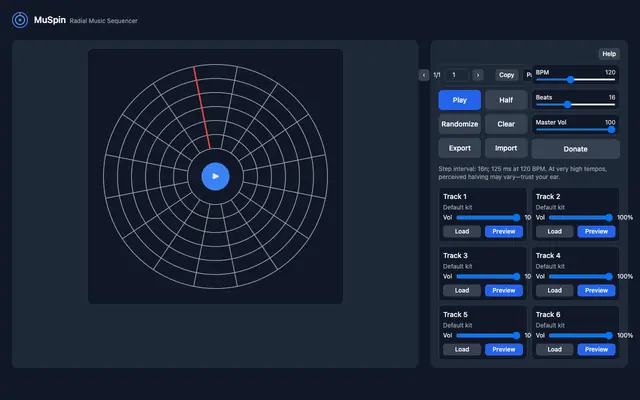
Task: Click the Track 1 label
Action: (455, 197)
